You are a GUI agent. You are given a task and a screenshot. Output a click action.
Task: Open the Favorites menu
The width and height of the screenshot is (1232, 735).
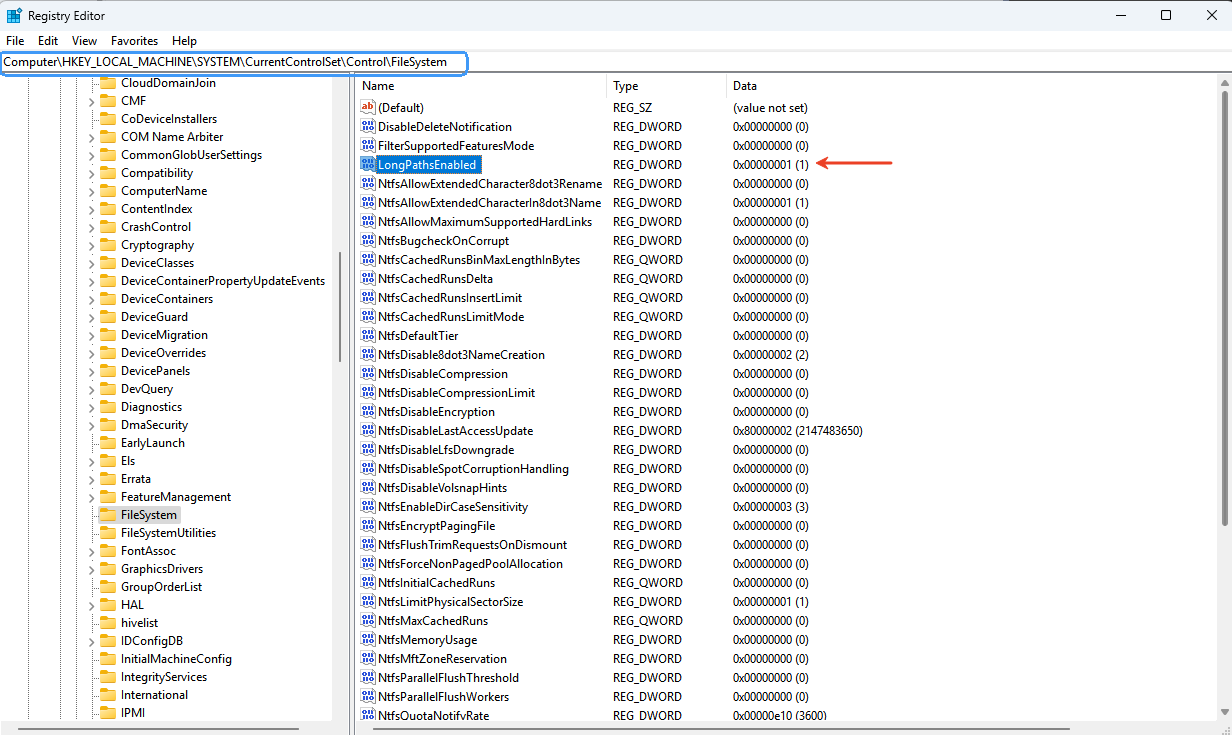point(135,41)
